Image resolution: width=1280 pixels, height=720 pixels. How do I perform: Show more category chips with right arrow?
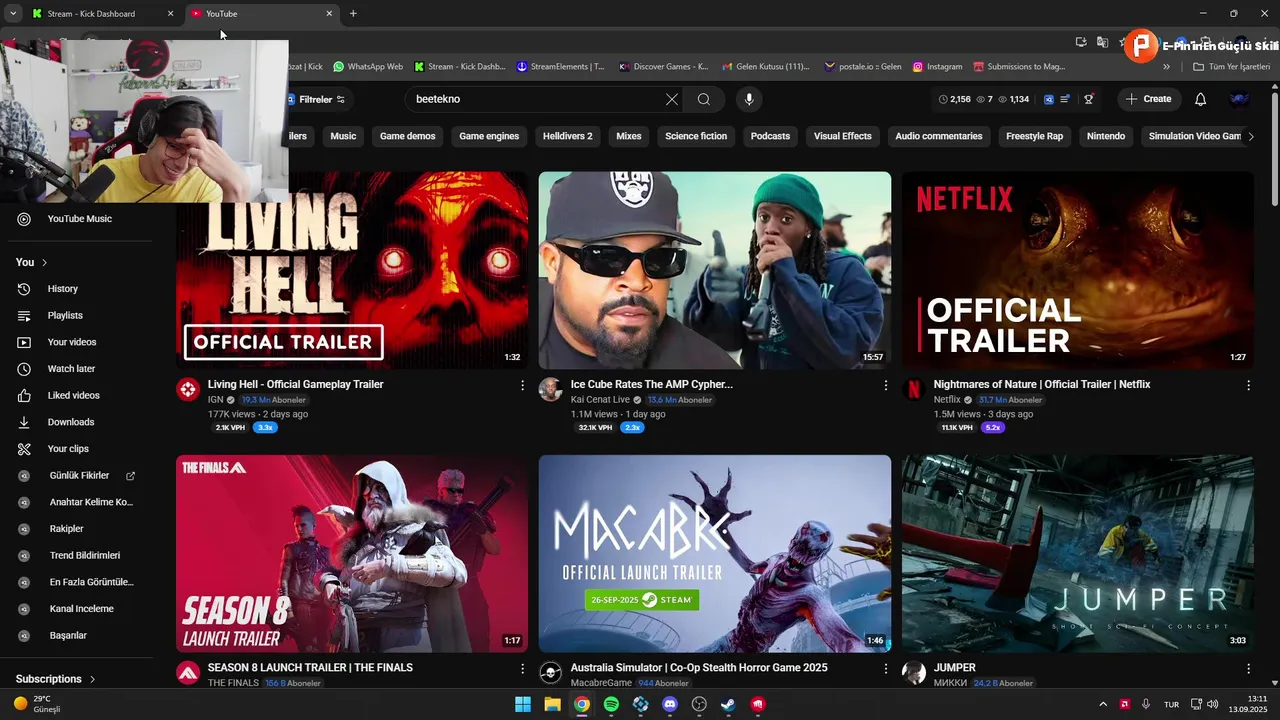(1250, 136)
